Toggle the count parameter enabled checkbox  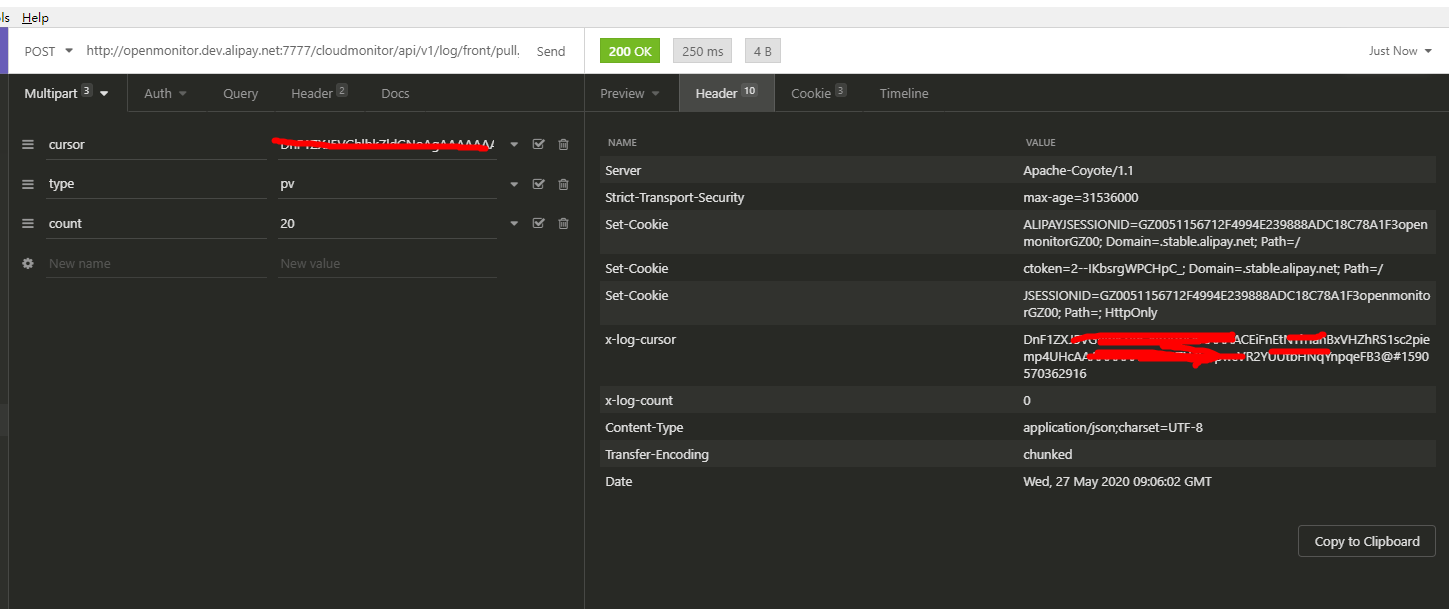pyautogui.click(x=539, y=224)
